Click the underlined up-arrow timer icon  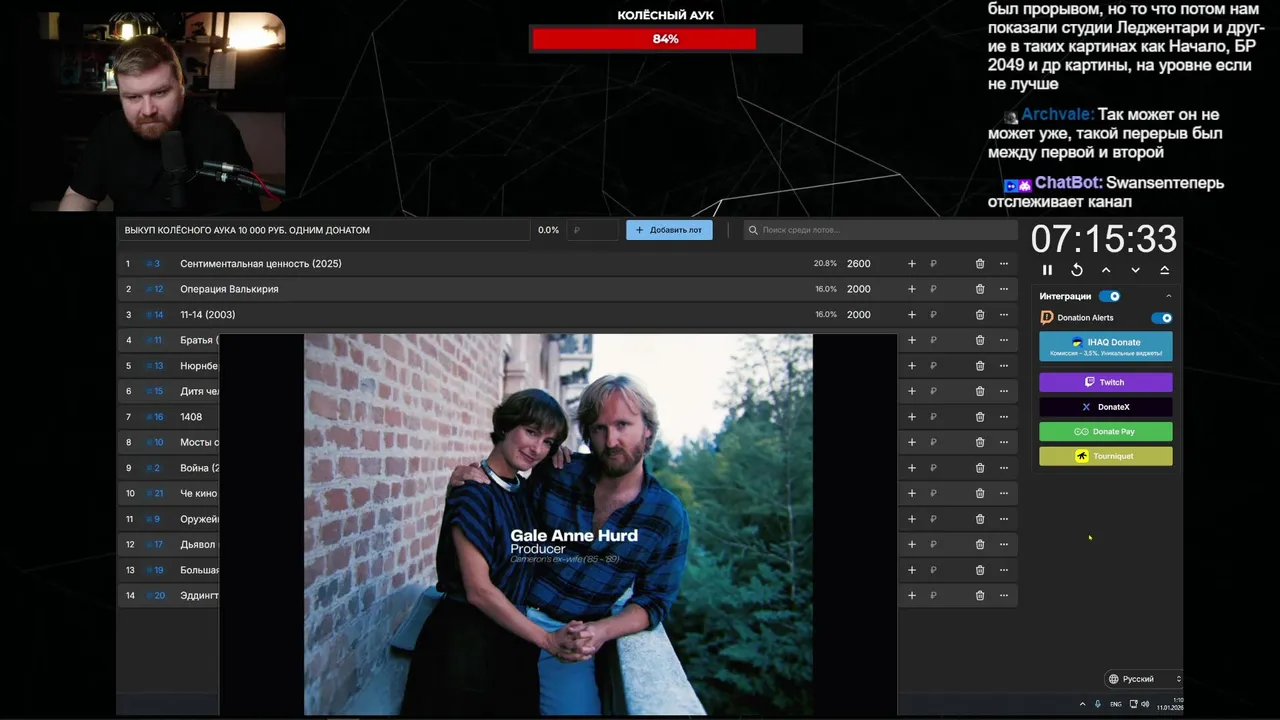tap(1165, 270)
